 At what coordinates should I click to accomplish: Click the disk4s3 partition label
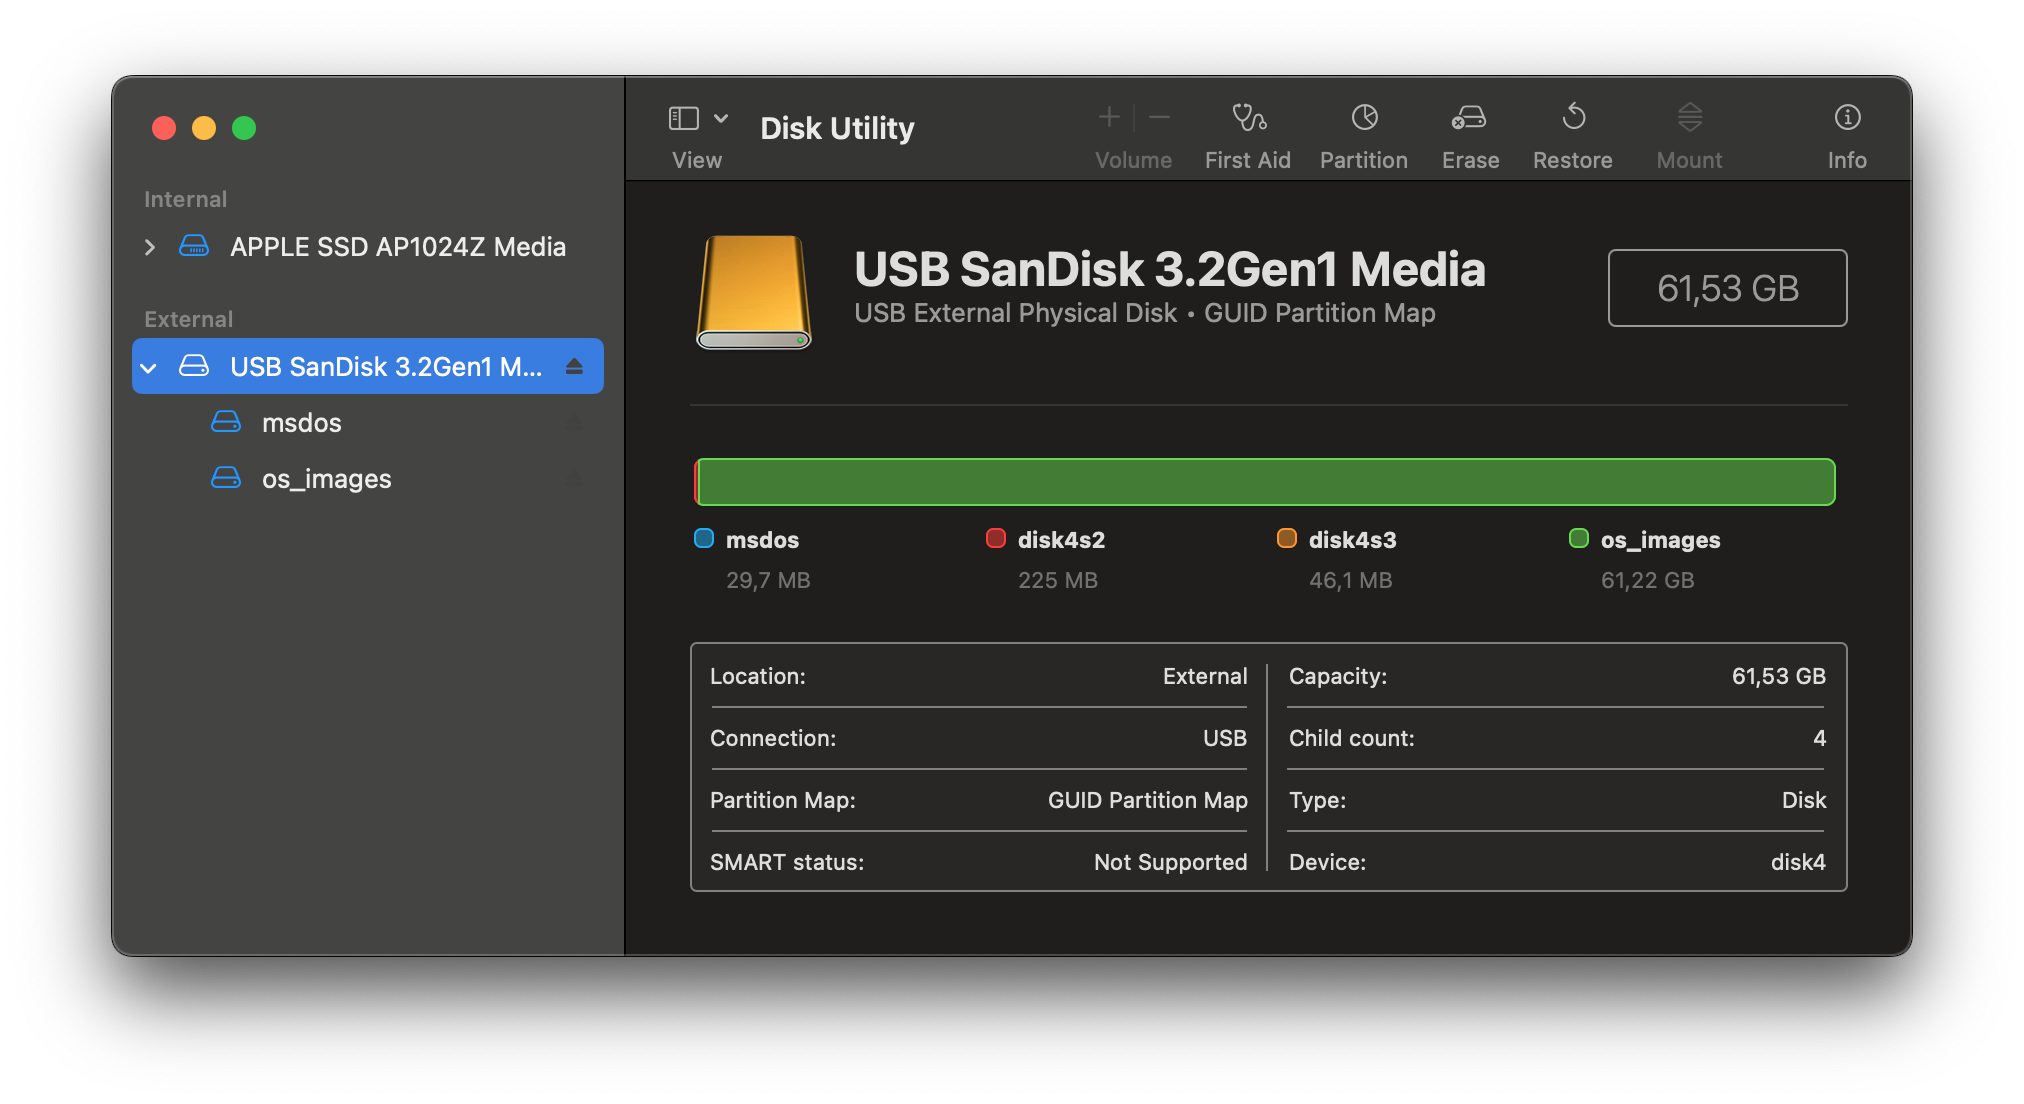[1353, 540]
